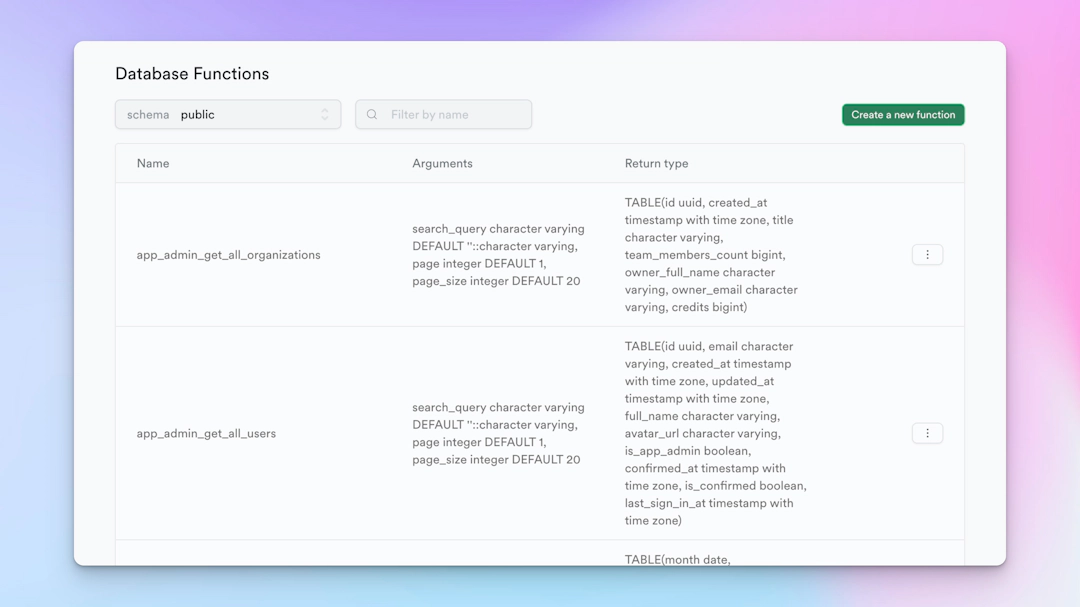Open three-dot menu for app_admin_get_all_organizations

coord(927,255)
